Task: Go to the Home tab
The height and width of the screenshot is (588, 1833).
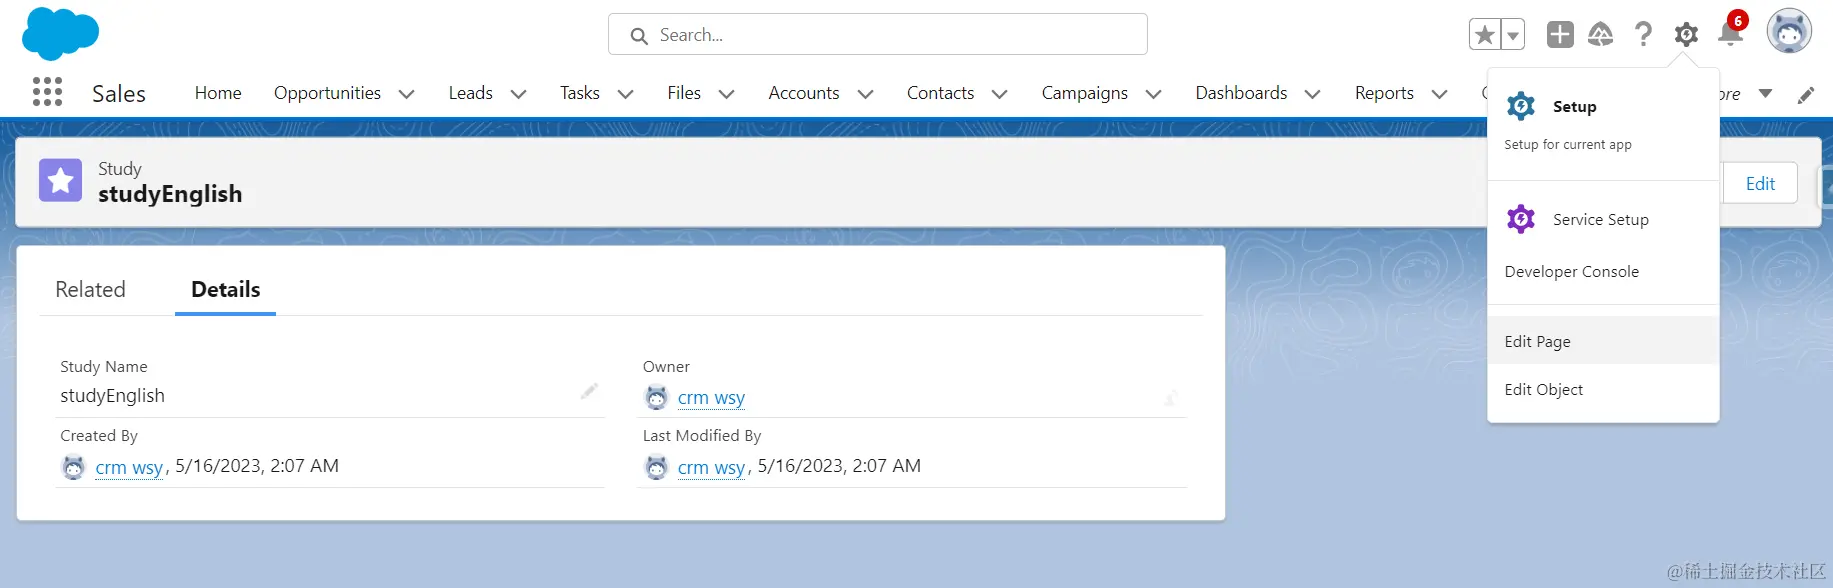Action: pyautogui.click(x=218, y=93)
